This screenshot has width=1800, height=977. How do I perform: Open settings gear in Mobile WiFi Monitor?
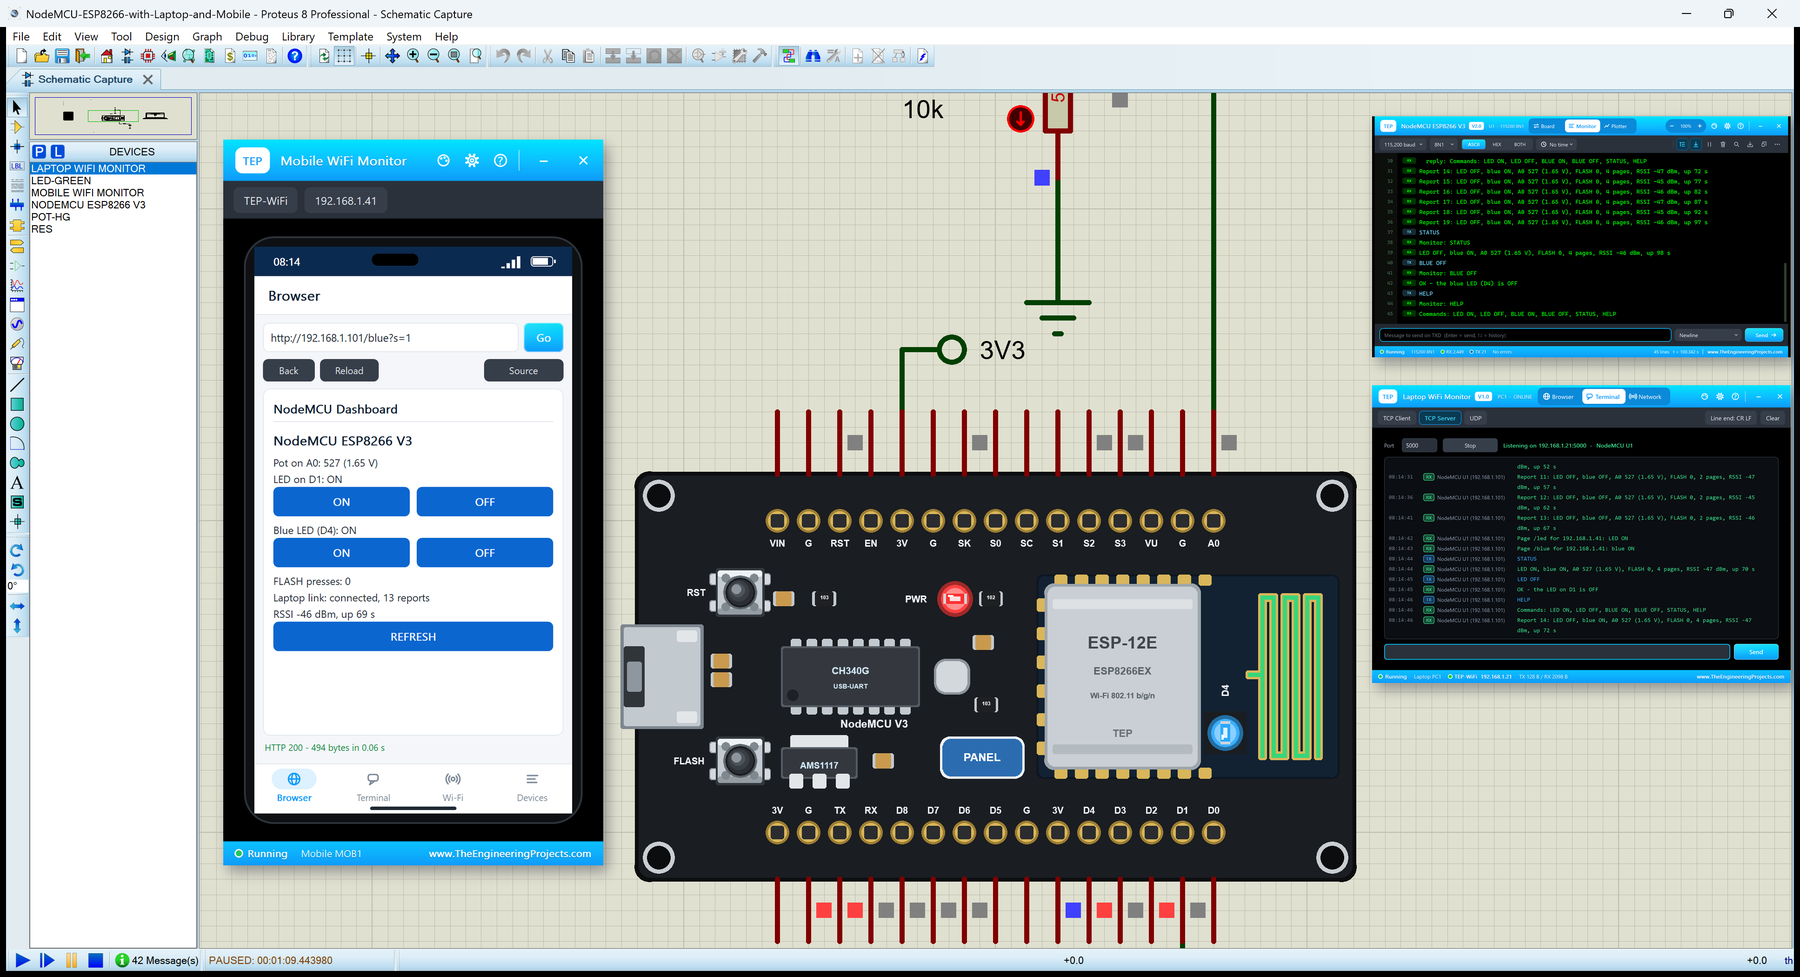pos(472,161)
